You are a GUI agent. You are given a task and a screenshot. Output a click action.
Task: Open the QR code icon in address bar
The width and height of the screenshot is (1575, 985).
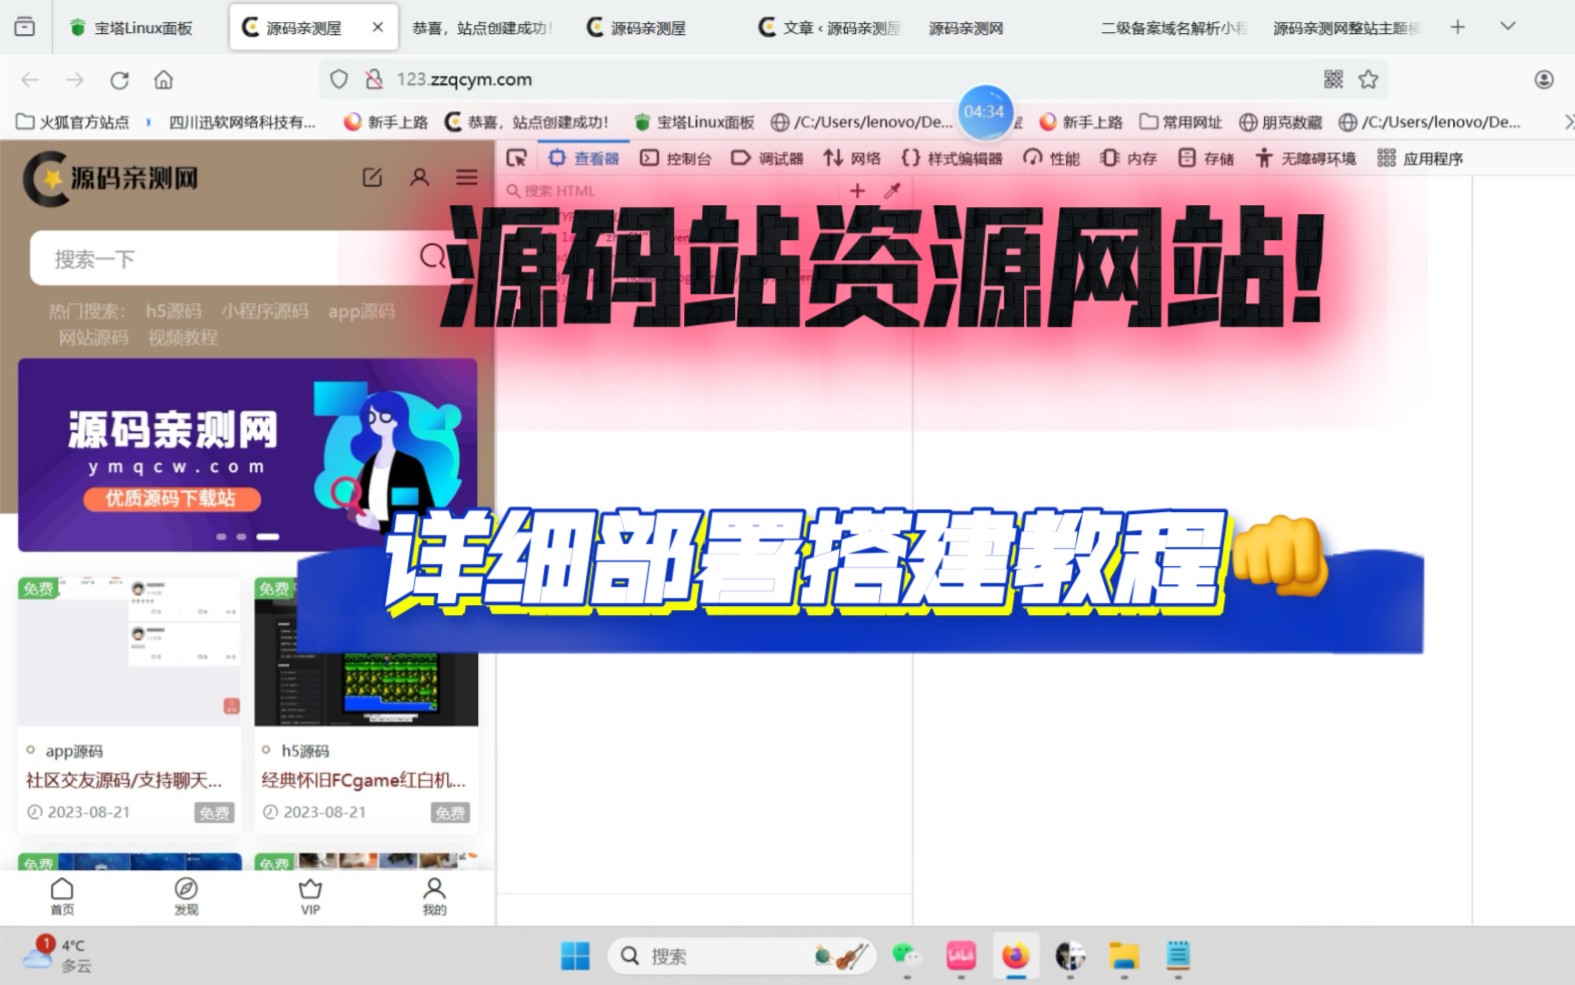[1333, 79]
